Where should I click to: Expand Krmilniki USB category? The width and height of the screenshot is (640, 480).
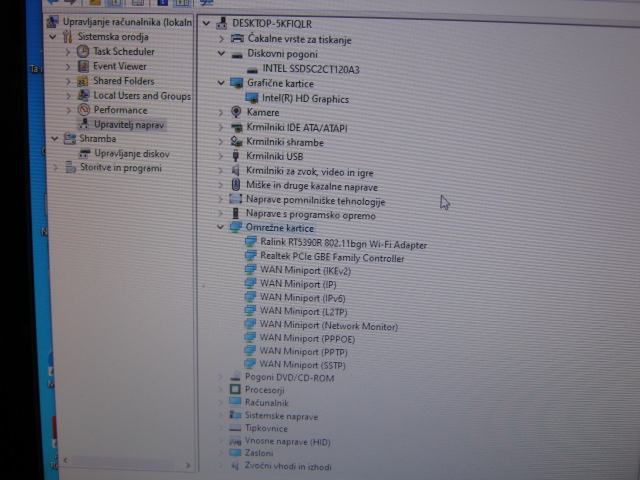tap(220, 156)
